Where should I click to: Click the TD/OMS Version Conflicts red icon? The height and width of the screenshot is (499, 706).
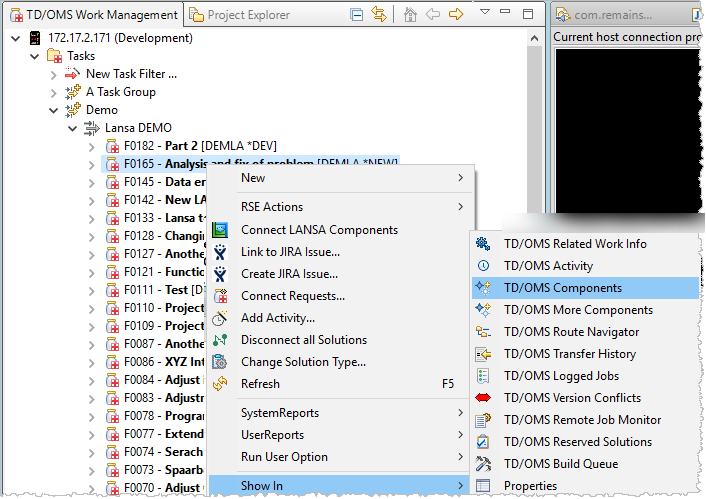484,398
